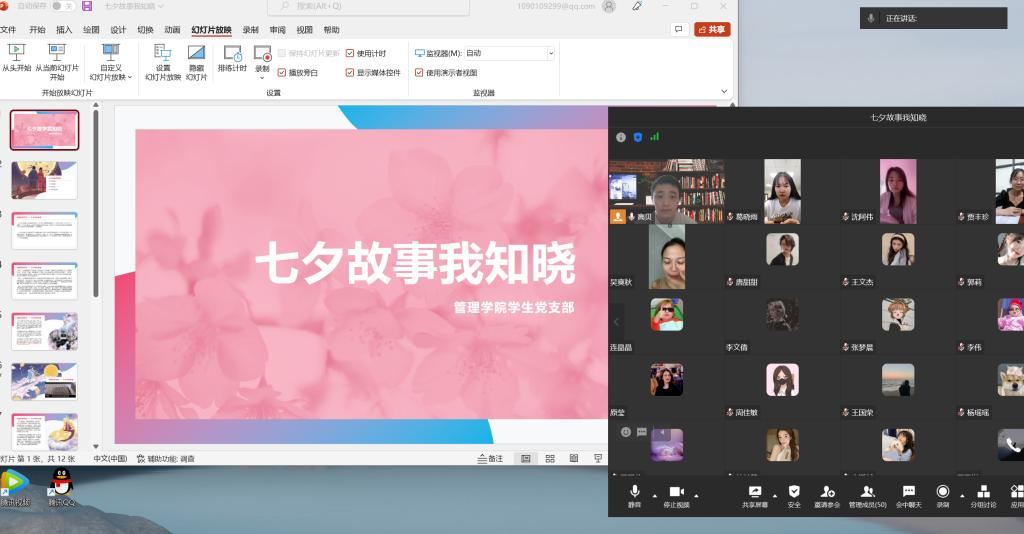Screen dimensions: 1024x534
Task: Toggle 使用计时 checkbox
Action: pyautogui.click(x=350, y=53)
